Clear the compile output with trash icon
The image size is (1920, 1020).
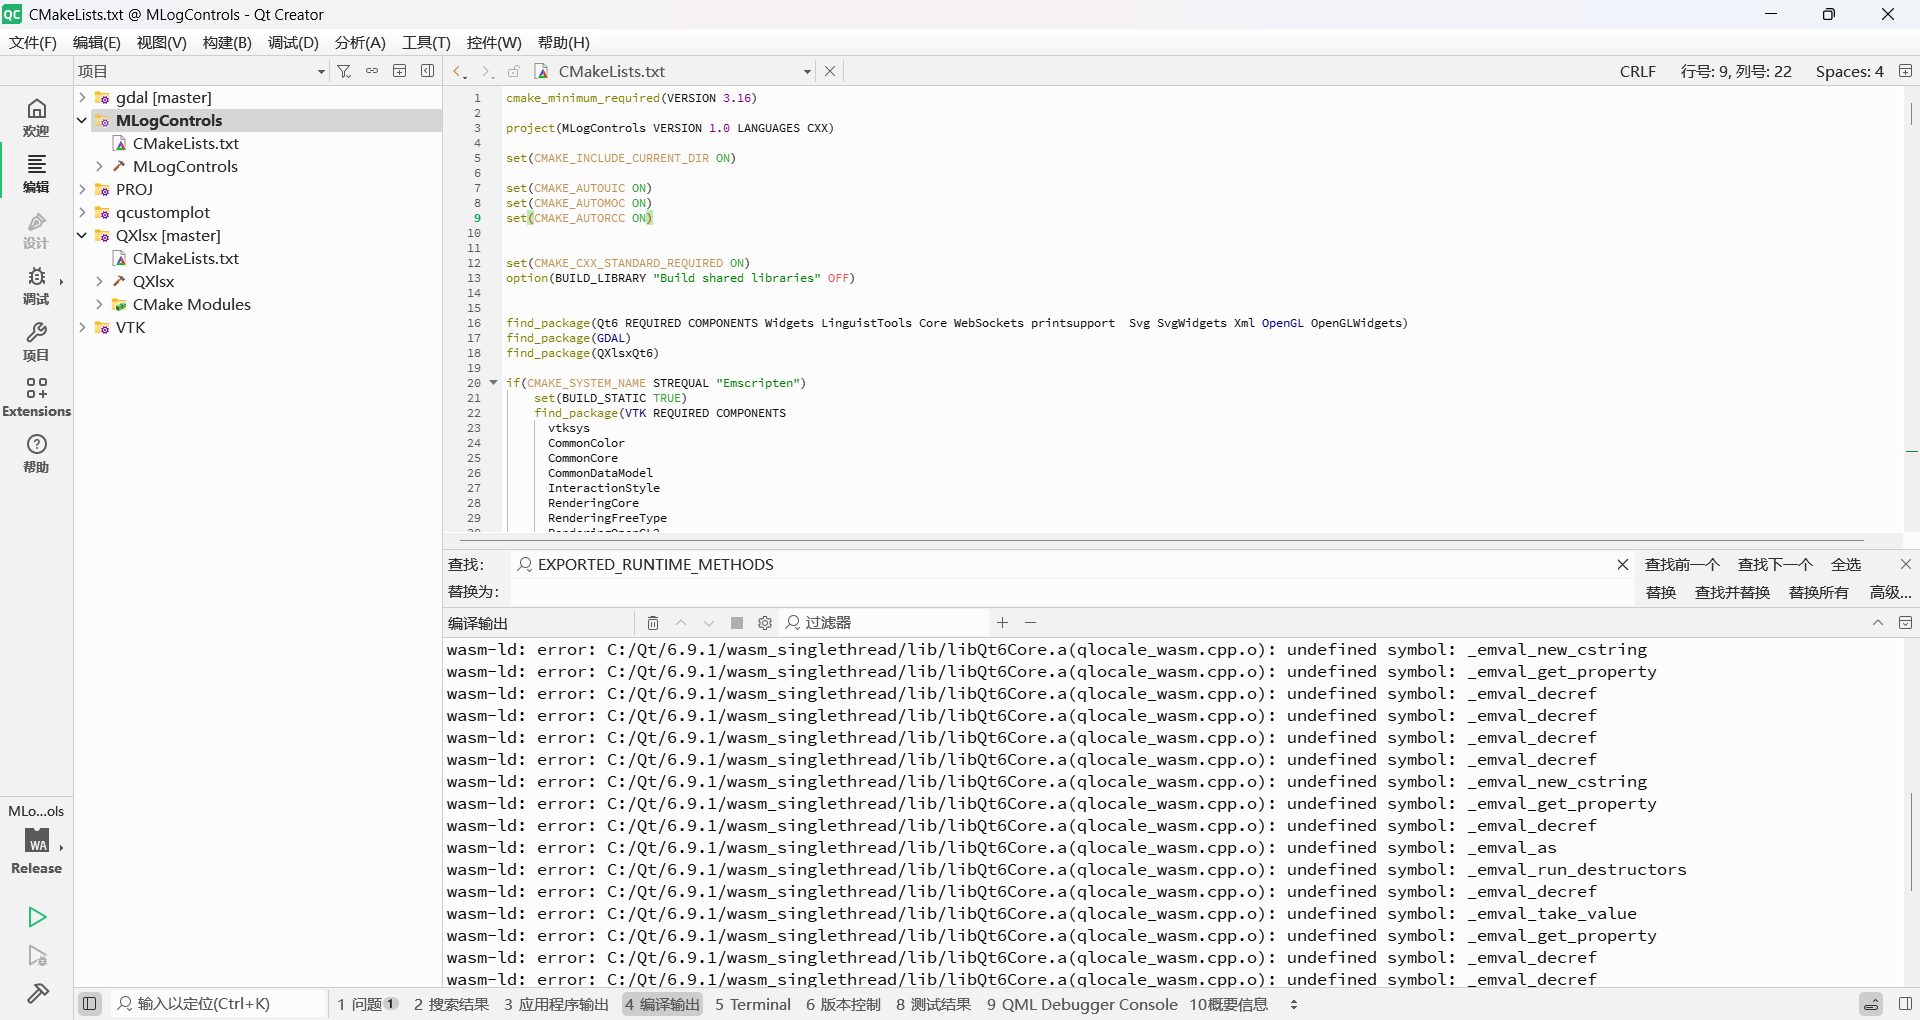653,623
